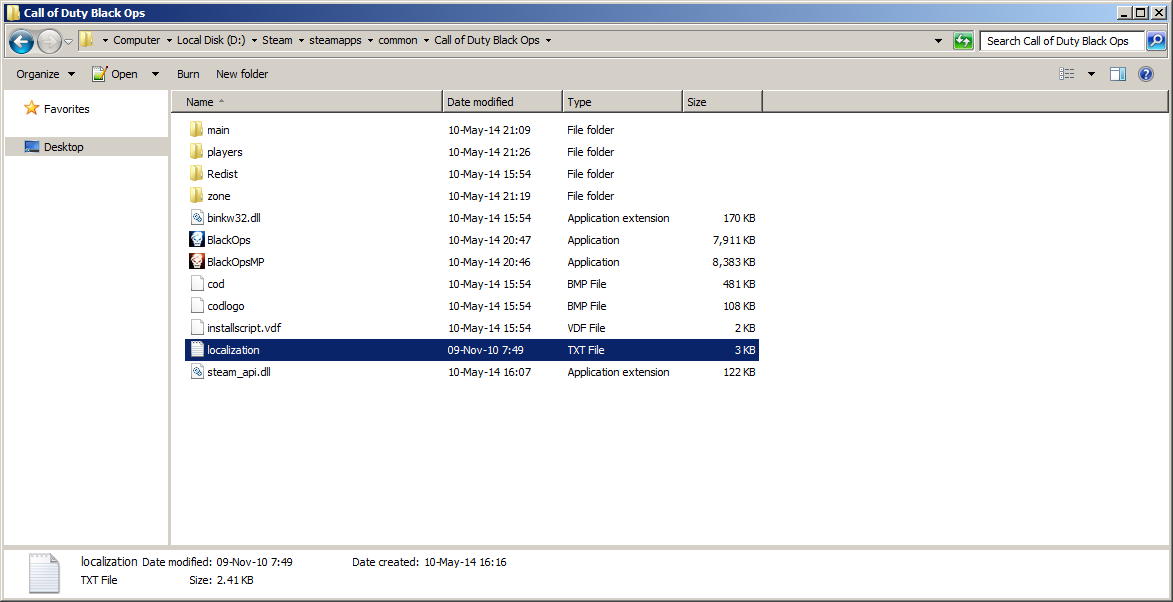
Task: Go to the steamapps breadcrumb folder
Action: coord(336,40)
